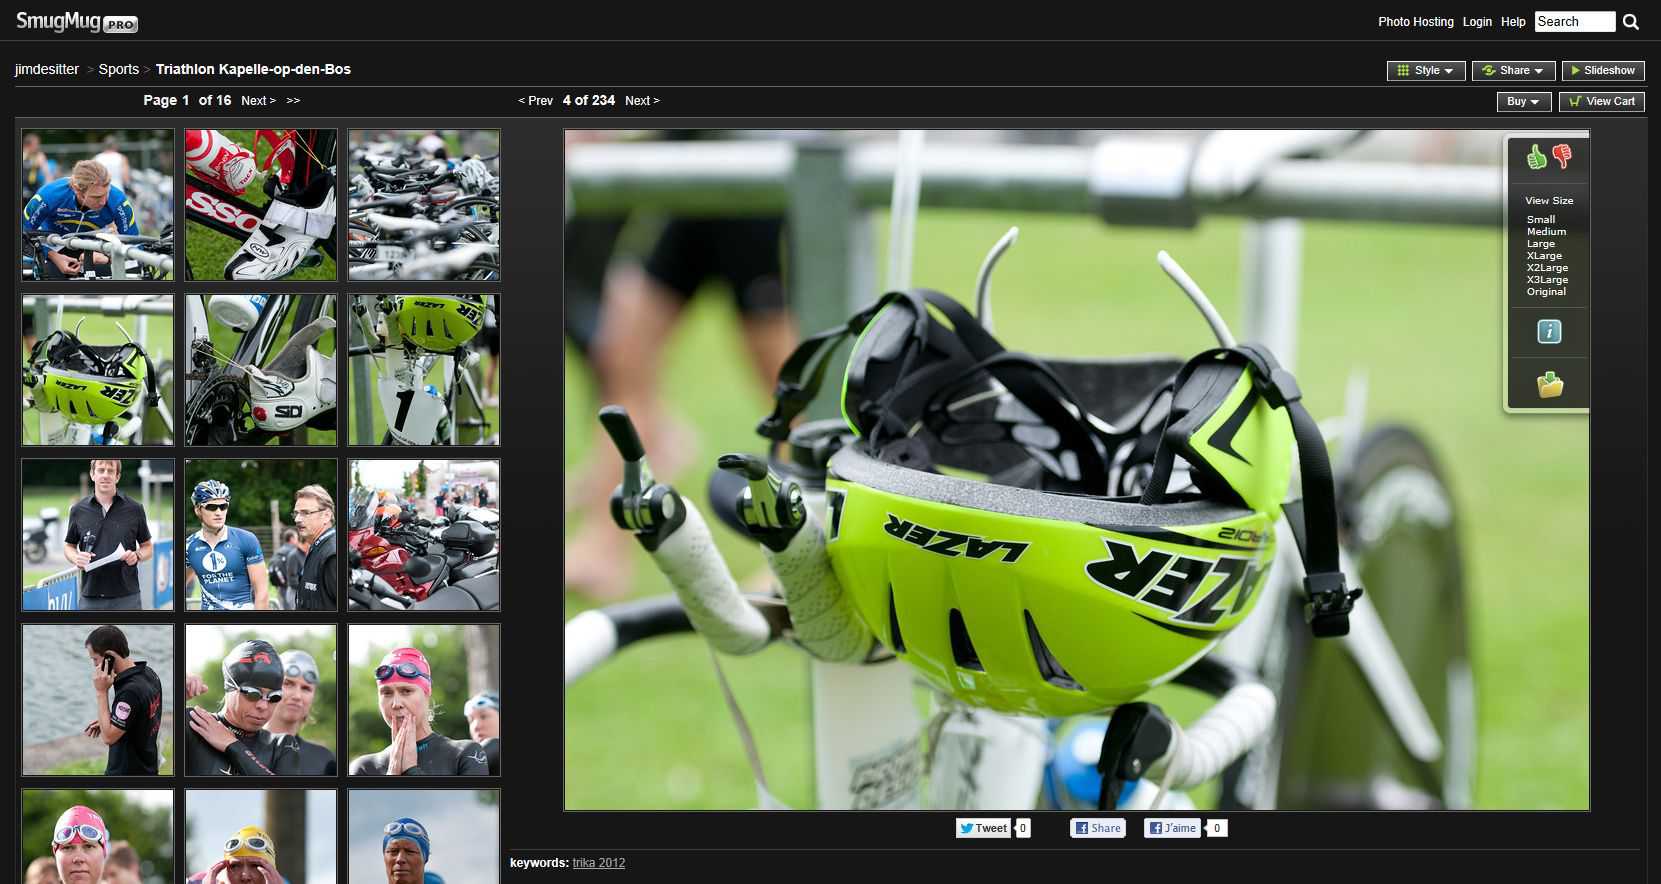This screenshot has width=1661, height=884.
Task: Click the main Lazer helmet photo
Action: tap(1077, 470)
